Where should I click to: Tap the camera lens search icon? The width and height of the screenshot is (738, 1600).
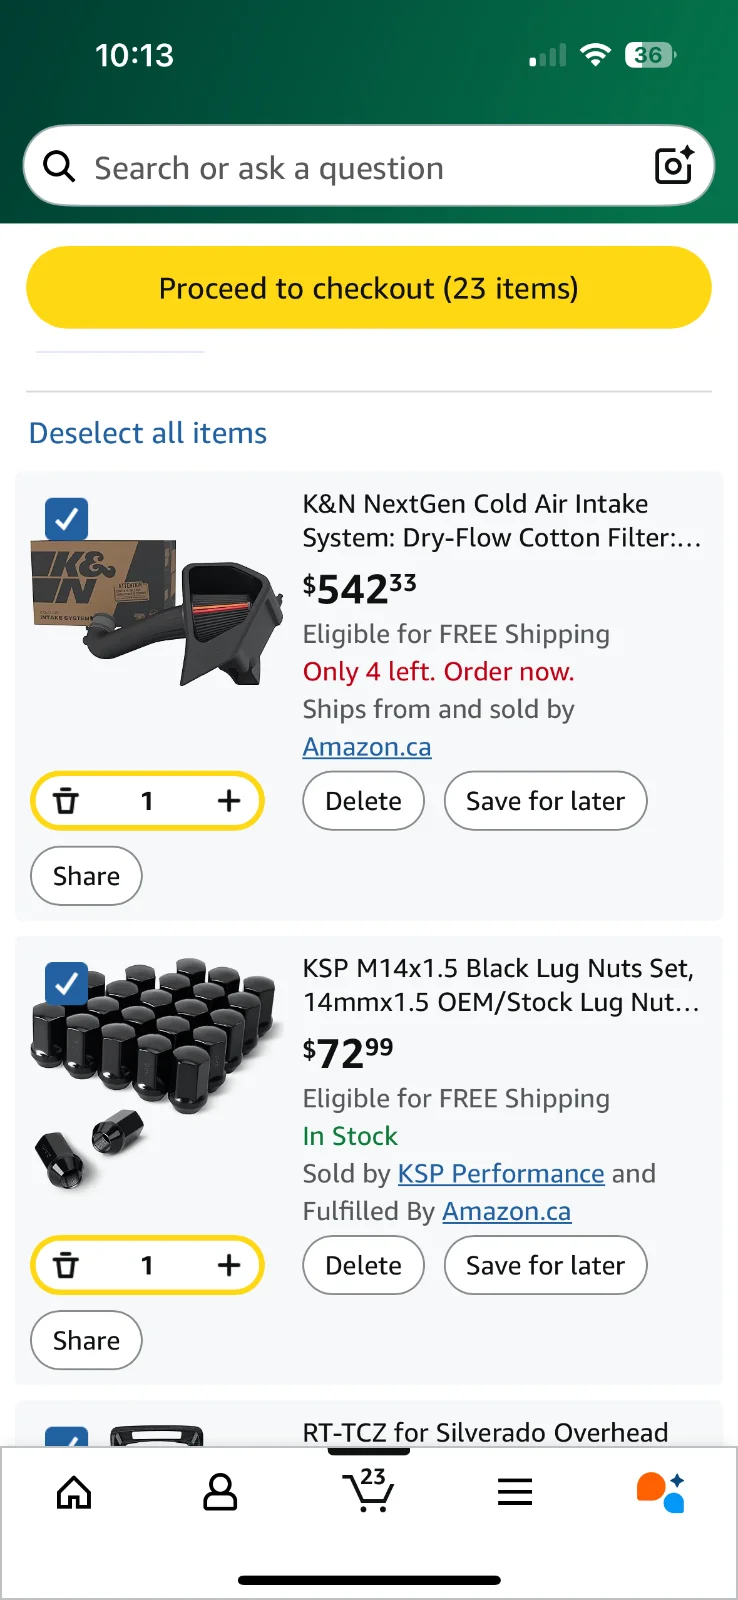673,166
